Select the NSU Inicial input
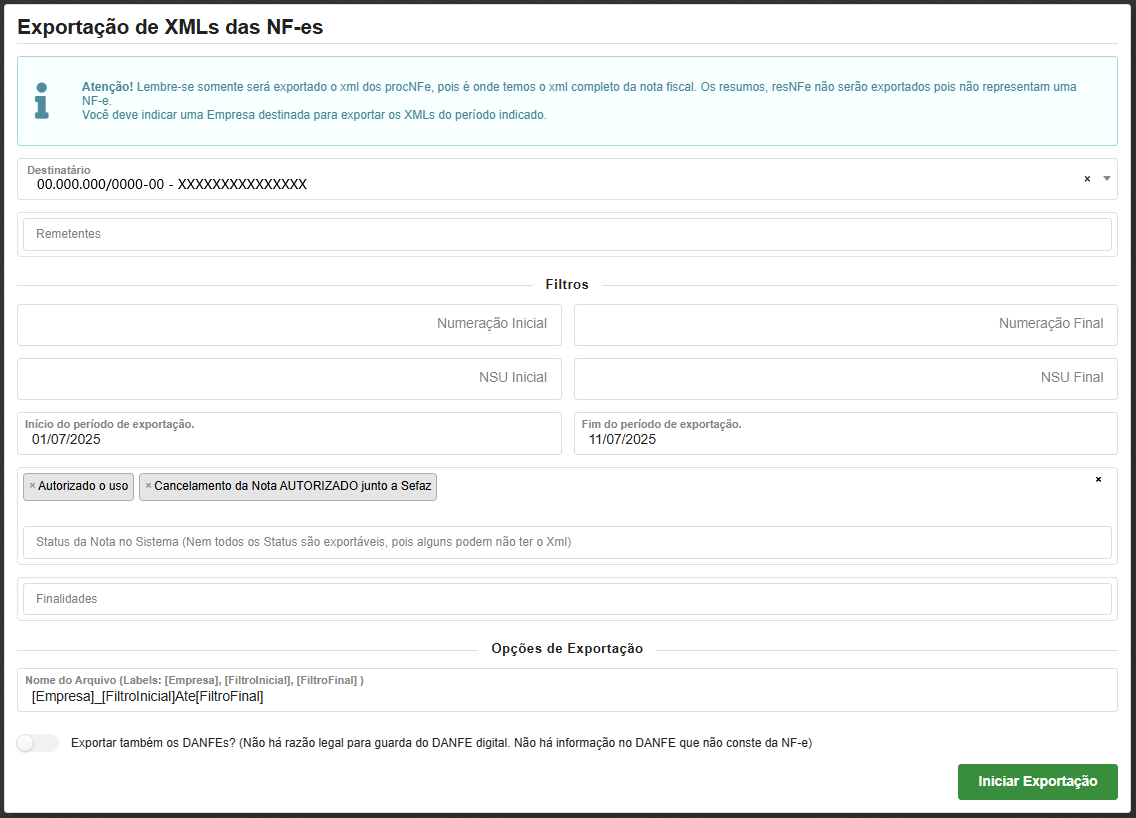Viewport: 1136px width, 818px height. (289, 378)
